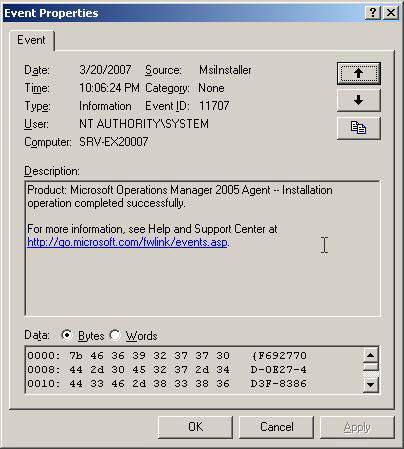Click the data row starting 0008:
404x449 pixels.
click(x=167, y=370)
